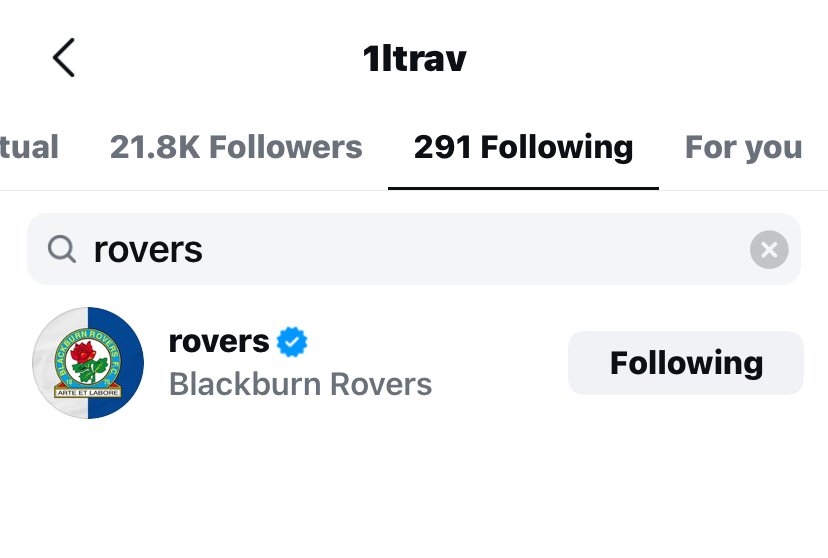Click the Blackburn Rovers display name
The height and width of the screenshot is (558, 828).
tap(300, 384)
